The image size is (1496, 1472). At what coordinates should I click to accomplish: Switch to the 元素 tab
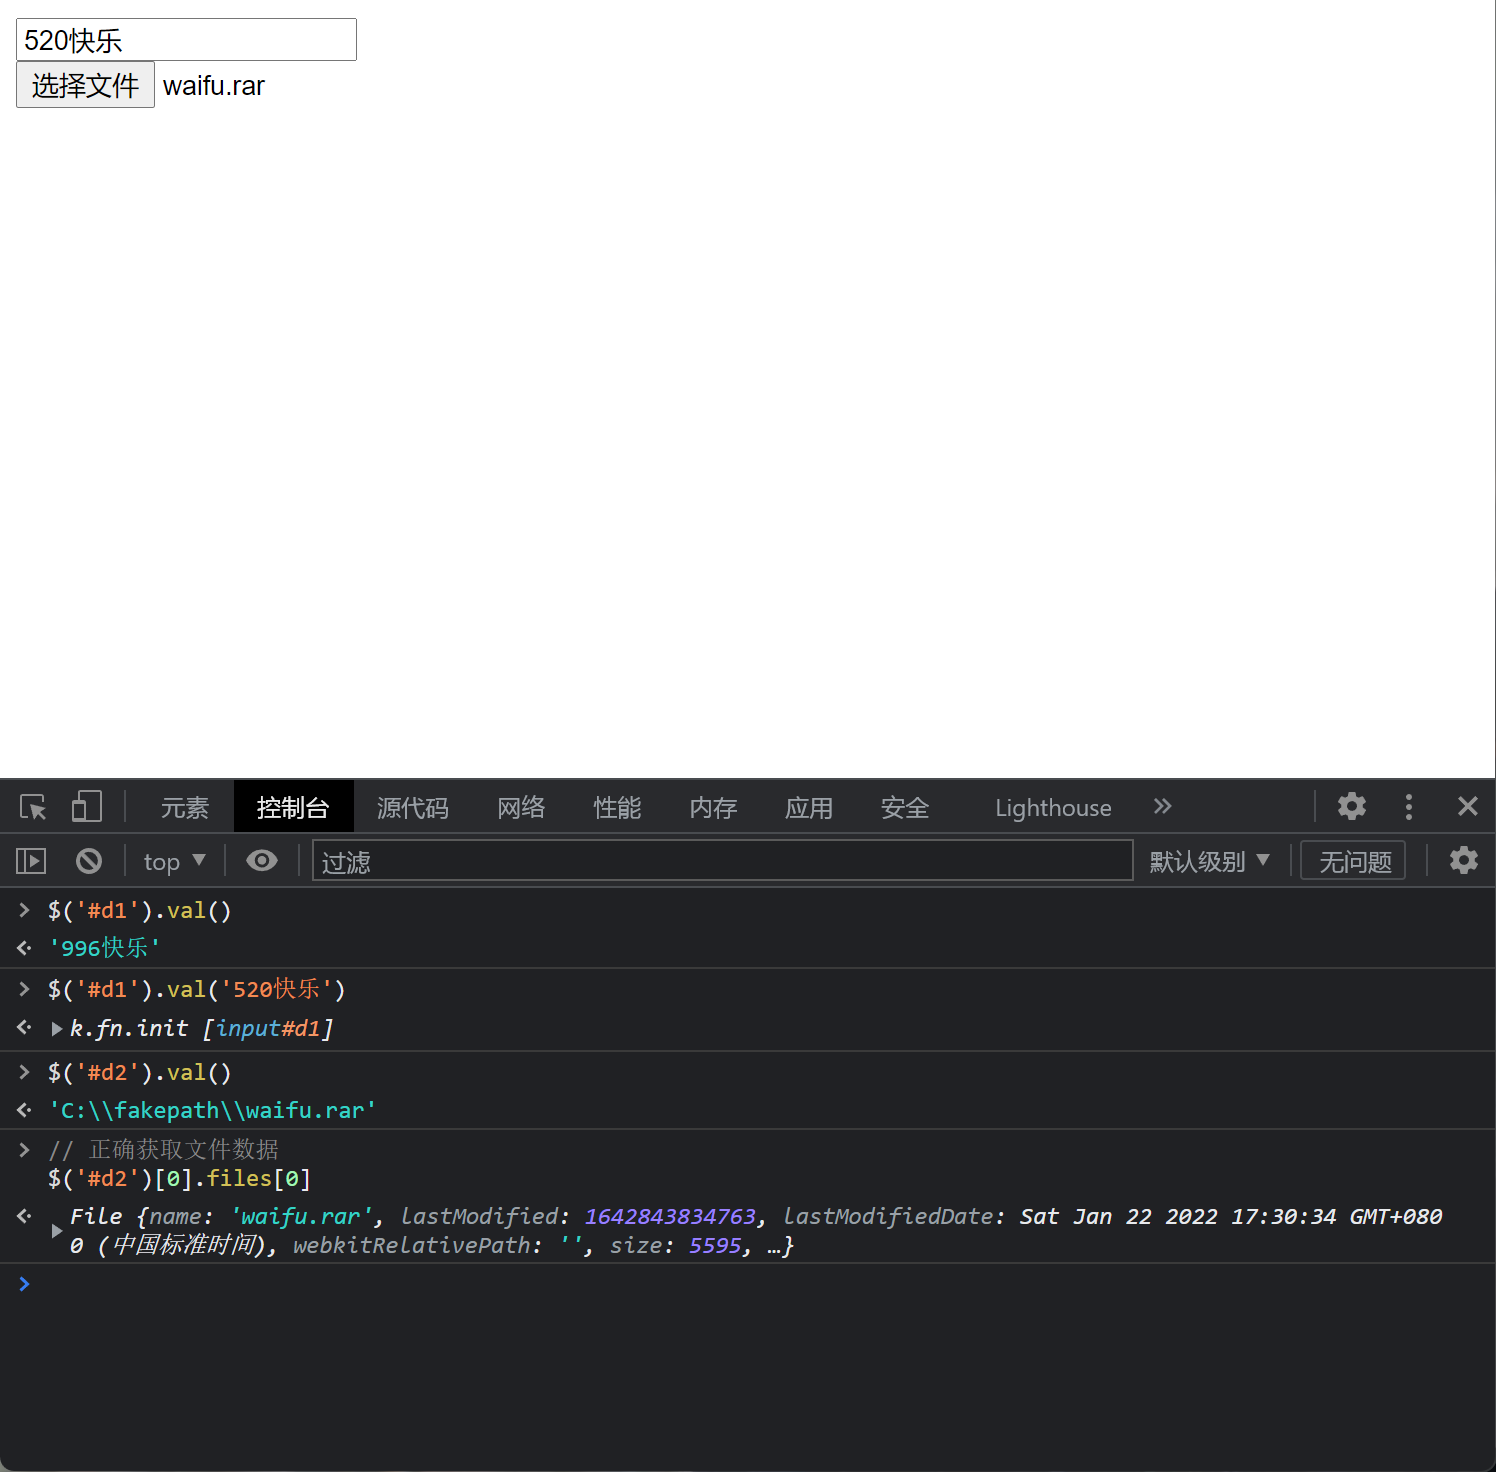185,807
